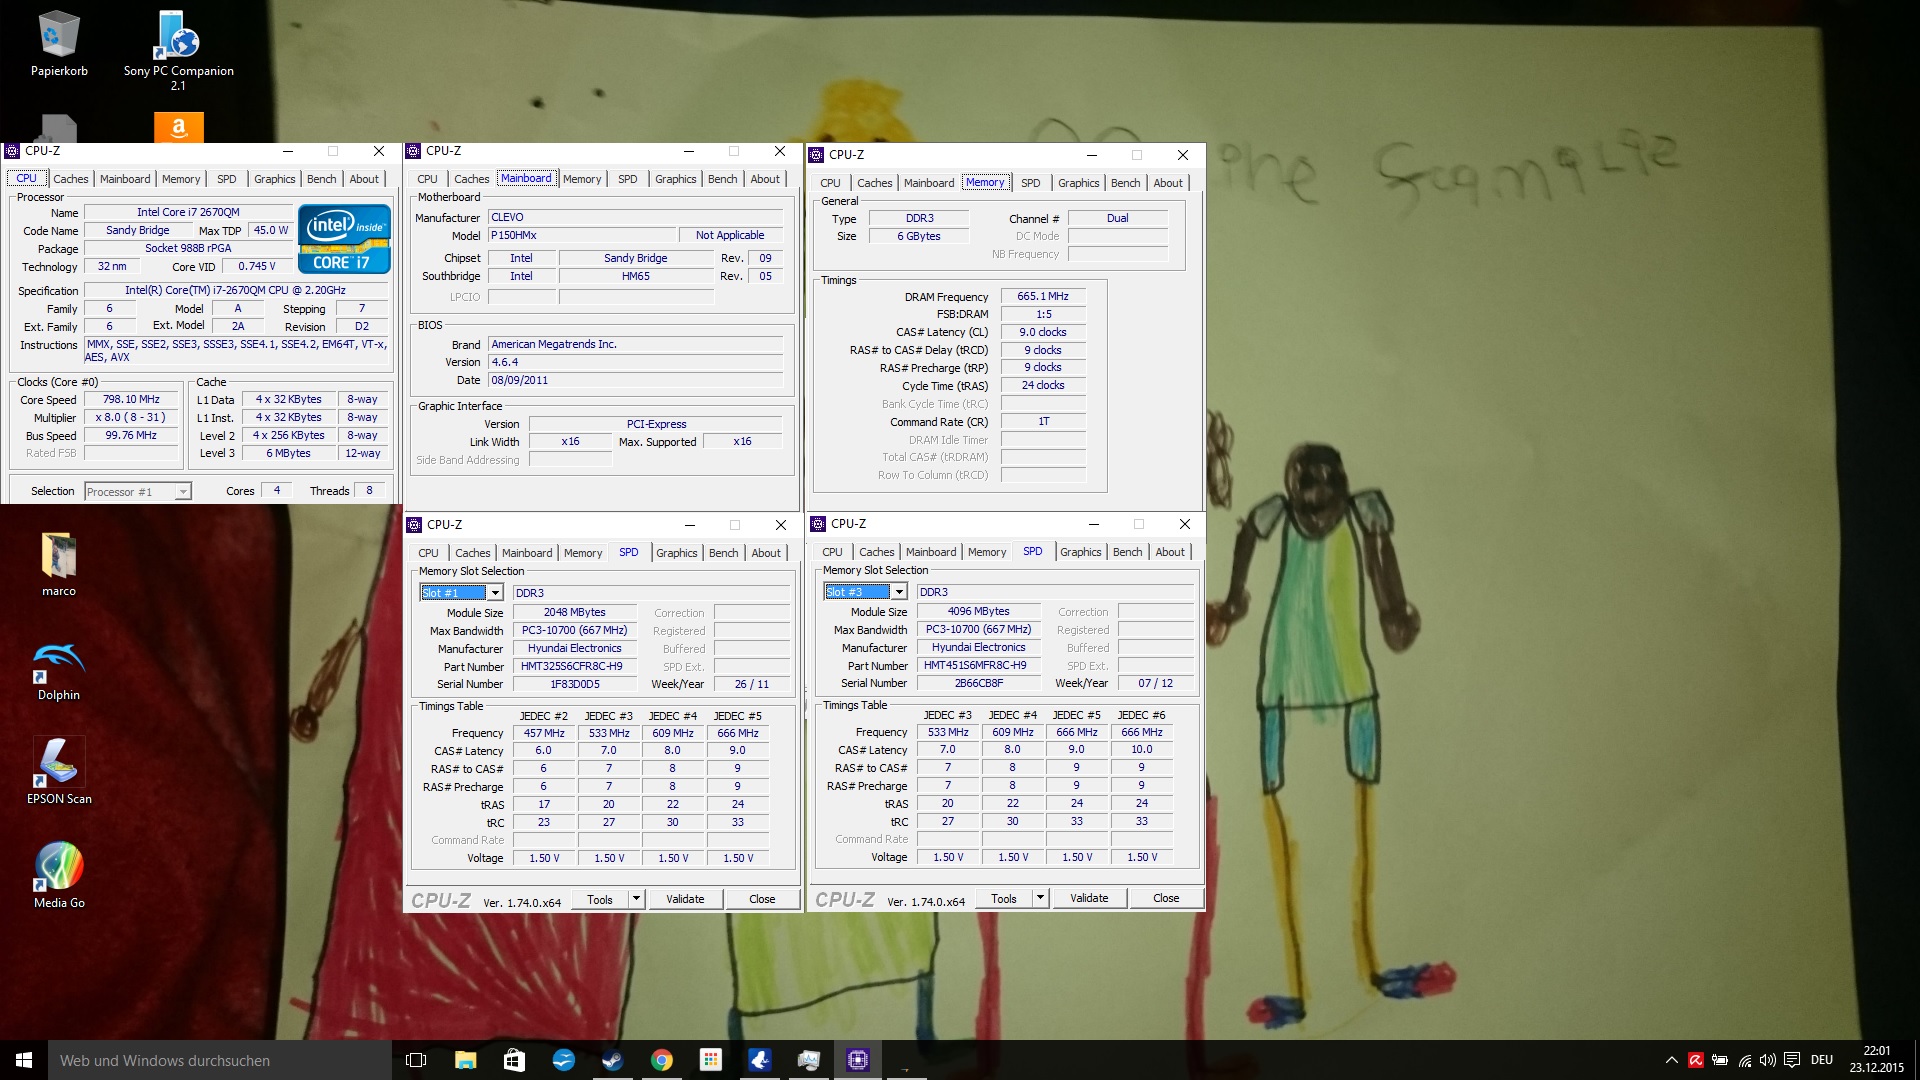Screen dimensions: 1920x1080
Task: Open the Slot #3 memory slot dropdown
Action: click(898, 592)
